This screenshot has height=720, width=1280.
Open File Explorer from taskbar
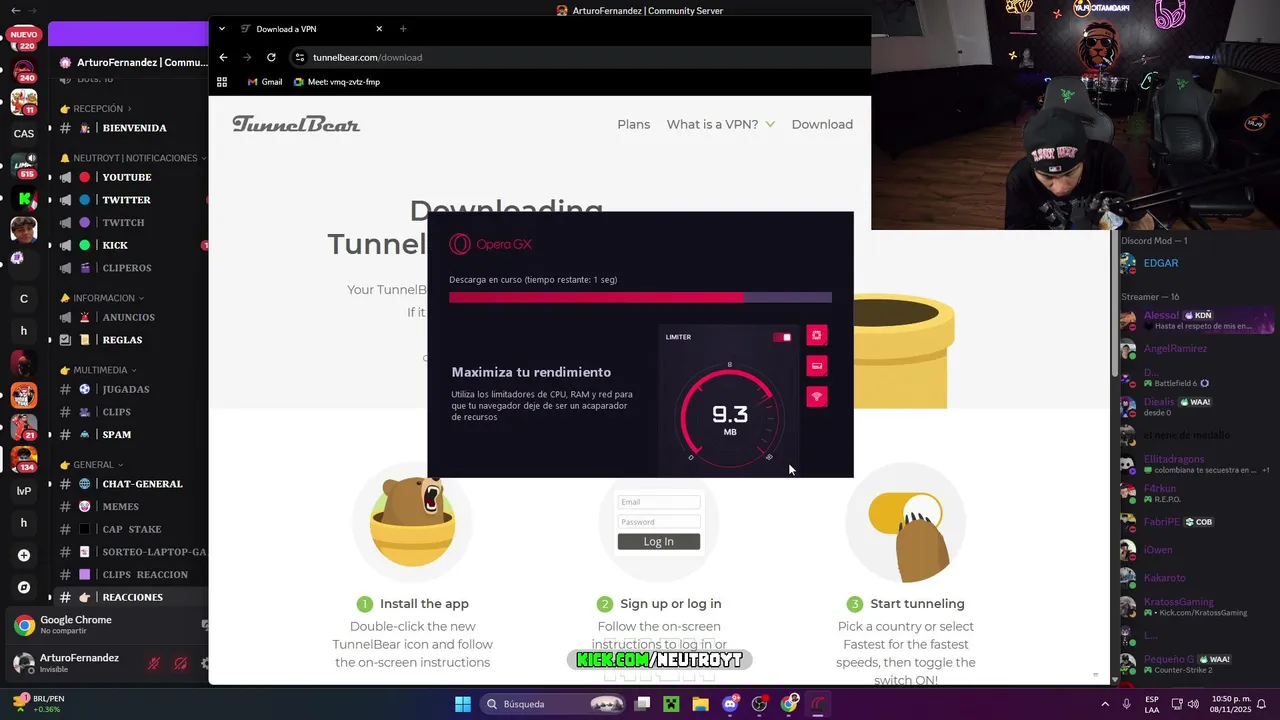click(700, 704)
